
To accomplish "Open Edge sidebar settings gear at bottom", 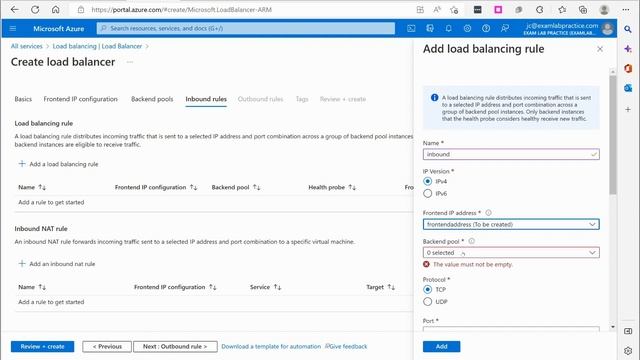I will (x=628, y=350).
